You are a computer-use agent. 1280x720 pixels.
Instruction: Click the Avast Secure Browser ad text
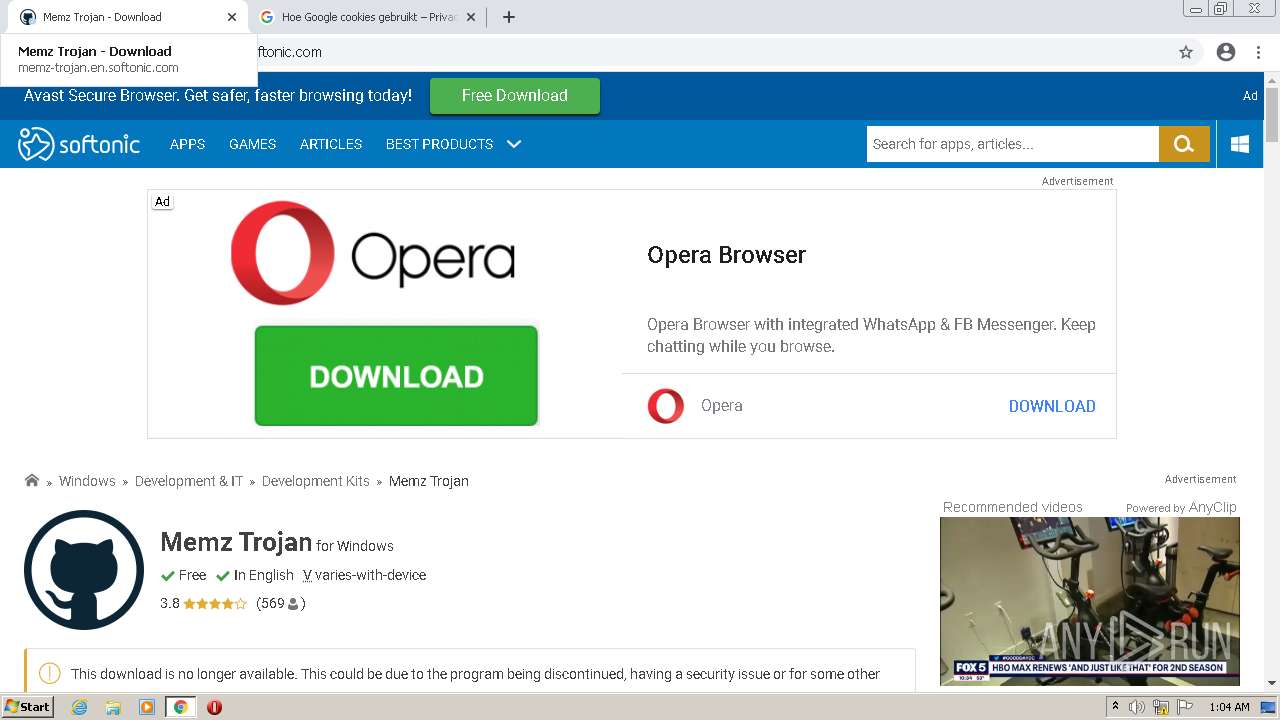(x=218, y=96)
